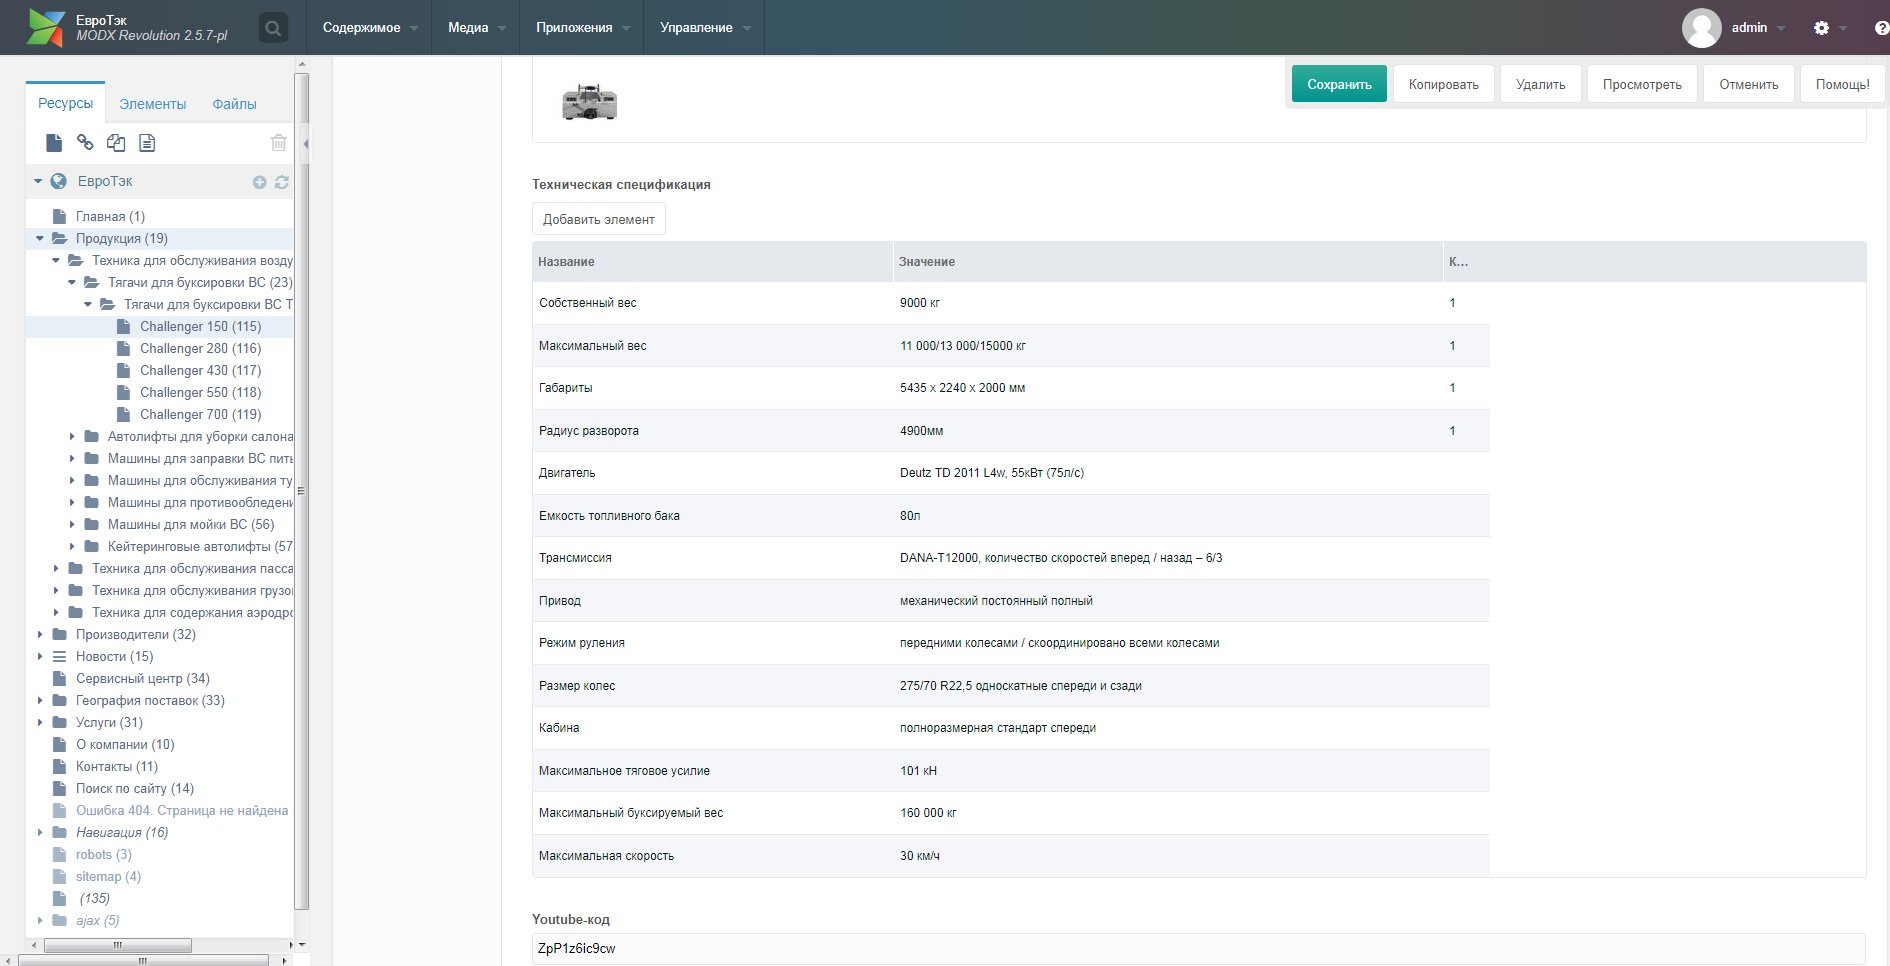1890x966 pixels.
Task: Create a new static resource icon
Action: [x=147, y=143]
